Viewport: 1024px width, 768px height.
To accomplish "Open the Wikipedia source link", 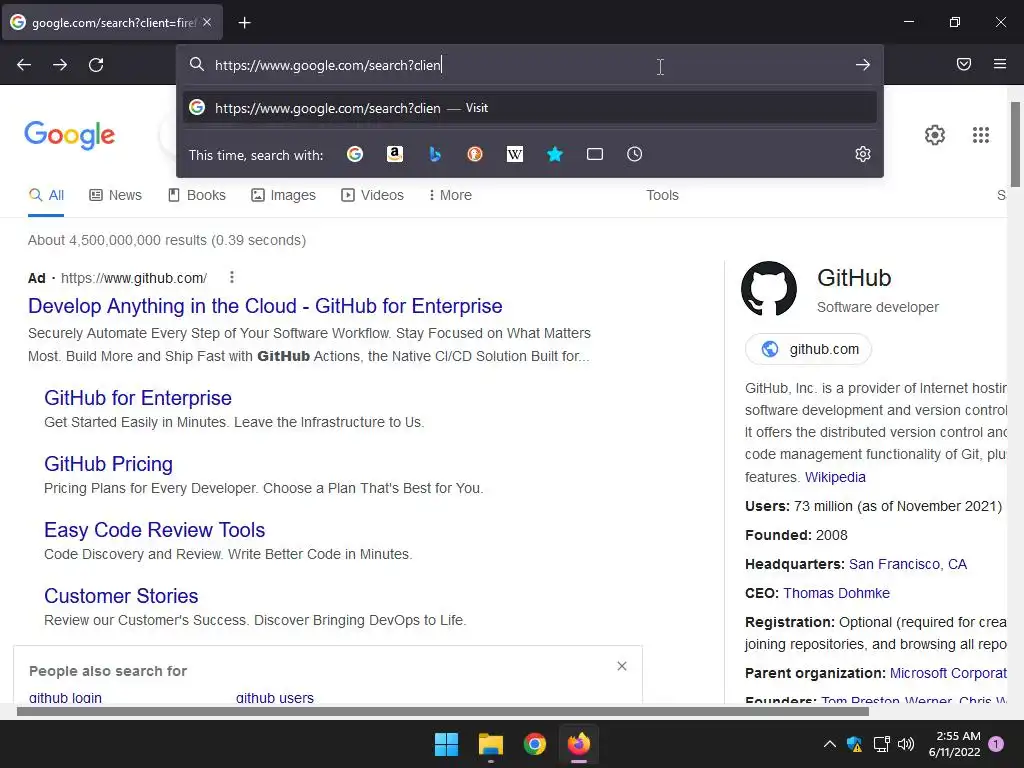I will point(835,477).
